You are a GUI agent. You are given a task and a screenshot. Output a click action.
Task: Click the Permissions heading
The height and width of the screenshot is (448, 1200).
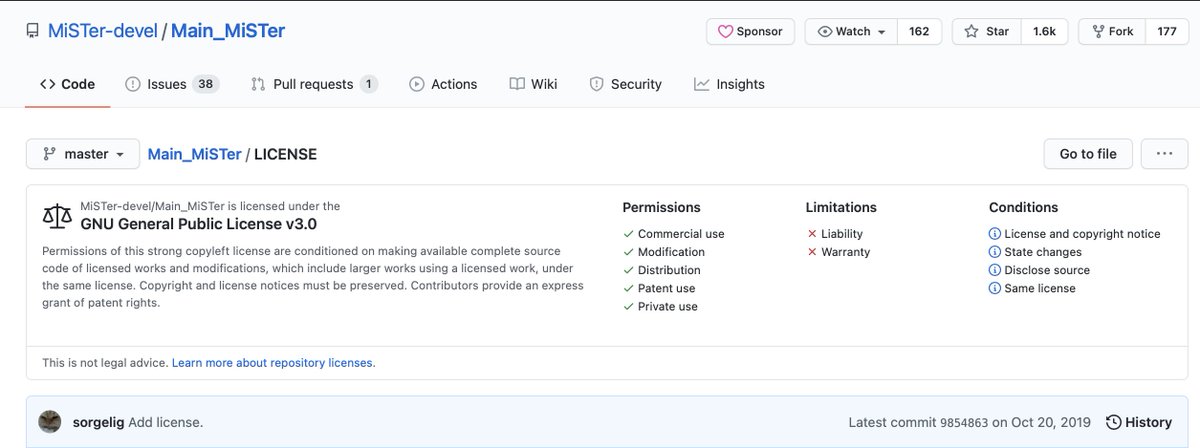tap(661, 207)
